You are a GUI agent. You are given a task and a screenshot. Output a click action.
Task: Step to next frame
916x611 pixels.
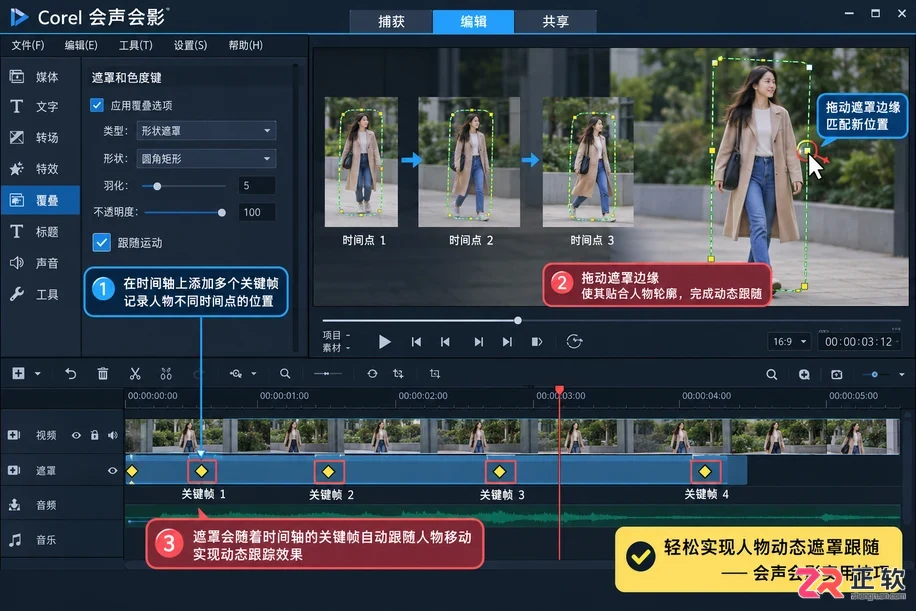click(478, 342)
